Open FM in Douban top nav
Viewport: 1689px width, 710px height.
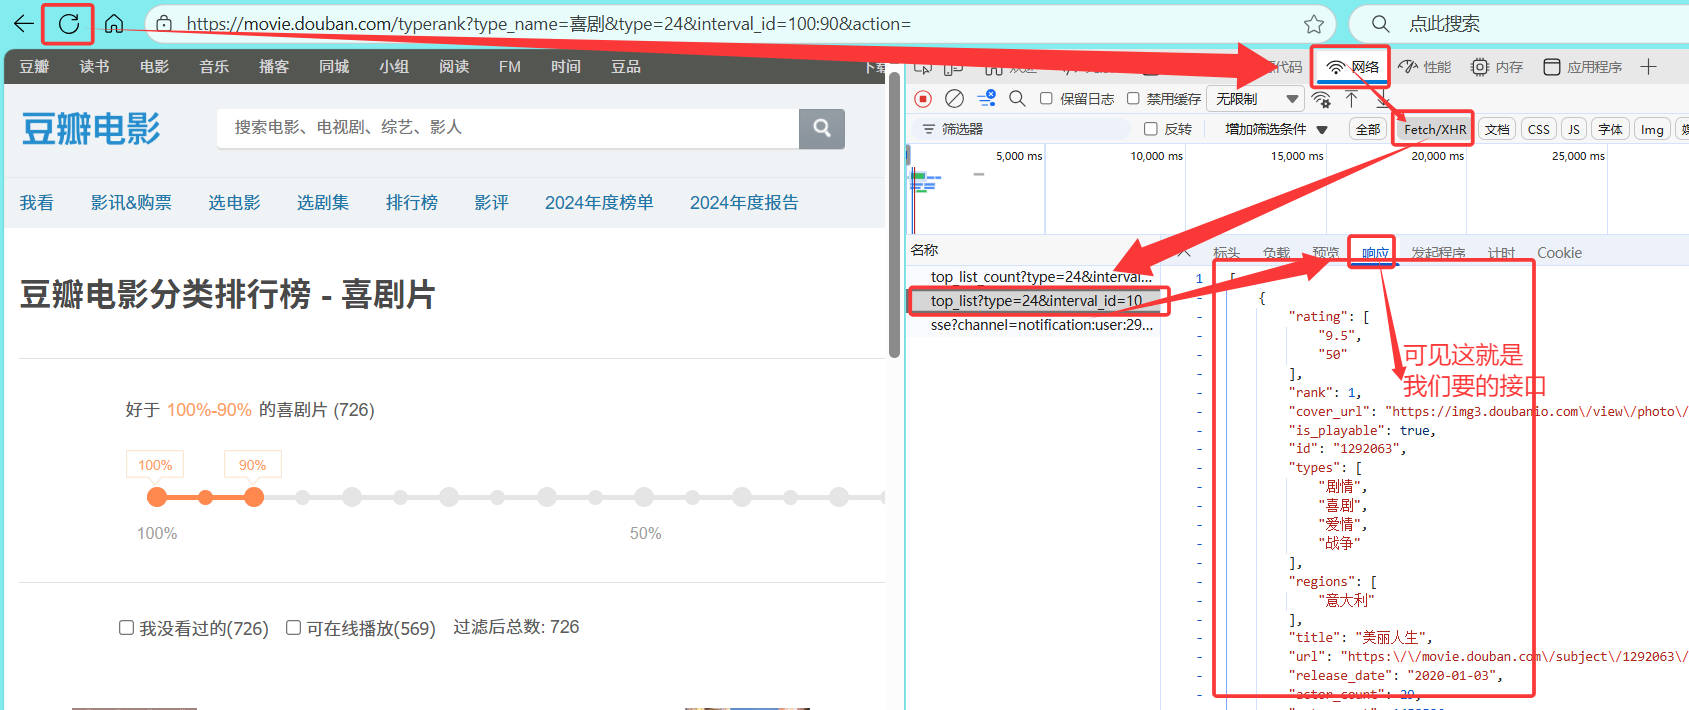[x=510, y=67]
